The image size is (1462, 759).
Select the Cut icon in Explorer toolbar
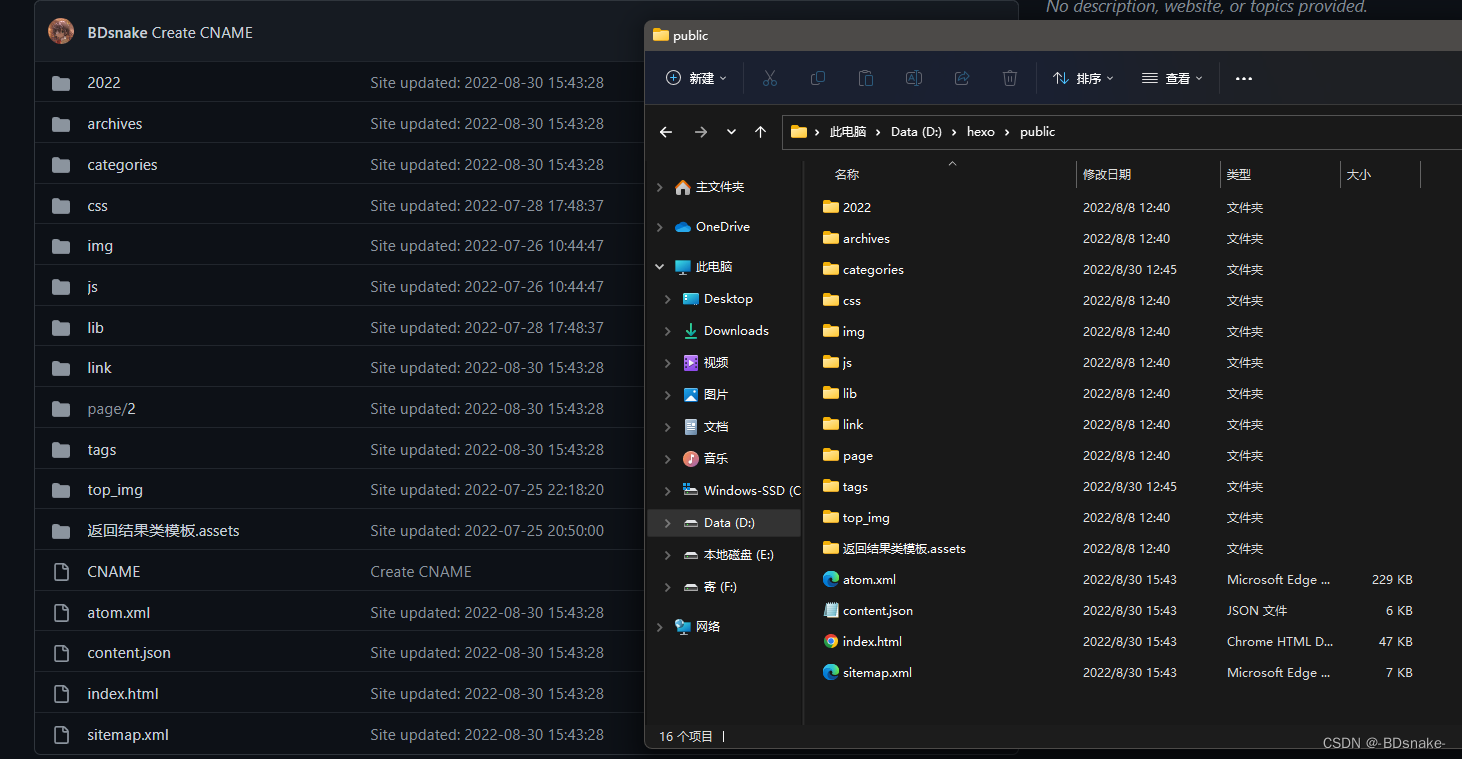[x=769, y=78]
